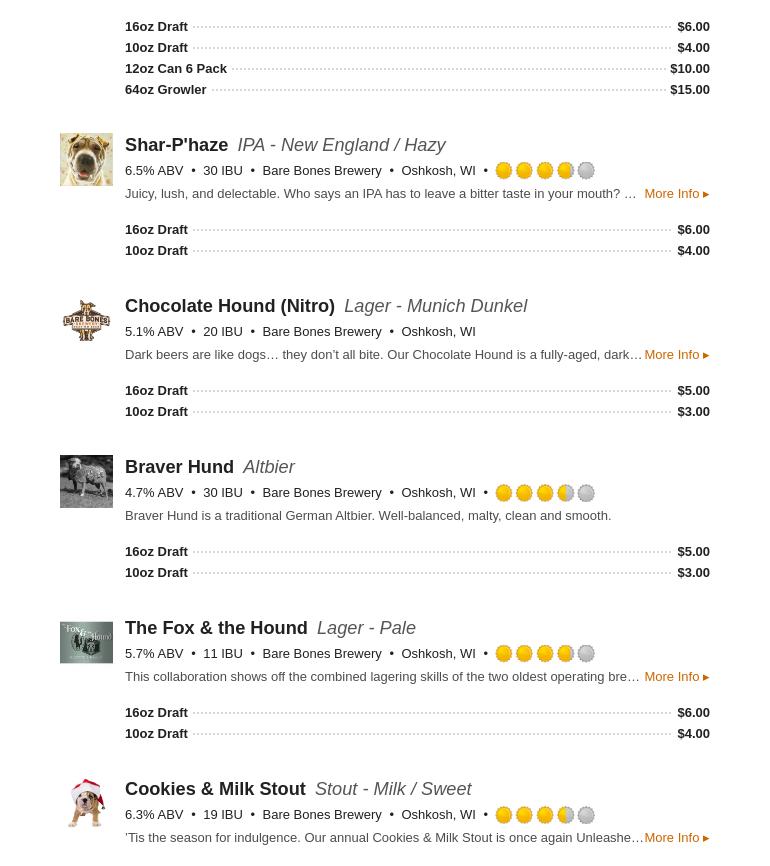Viewport: 770px width, 866px height.
Task: Open the Chocolate Hound (Nitro) beer title
Action: 230,306
